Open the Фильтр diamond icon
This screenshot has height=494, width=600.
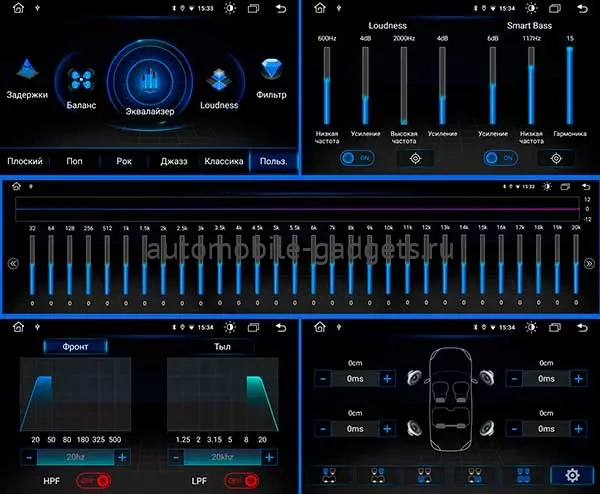point(272,72)
